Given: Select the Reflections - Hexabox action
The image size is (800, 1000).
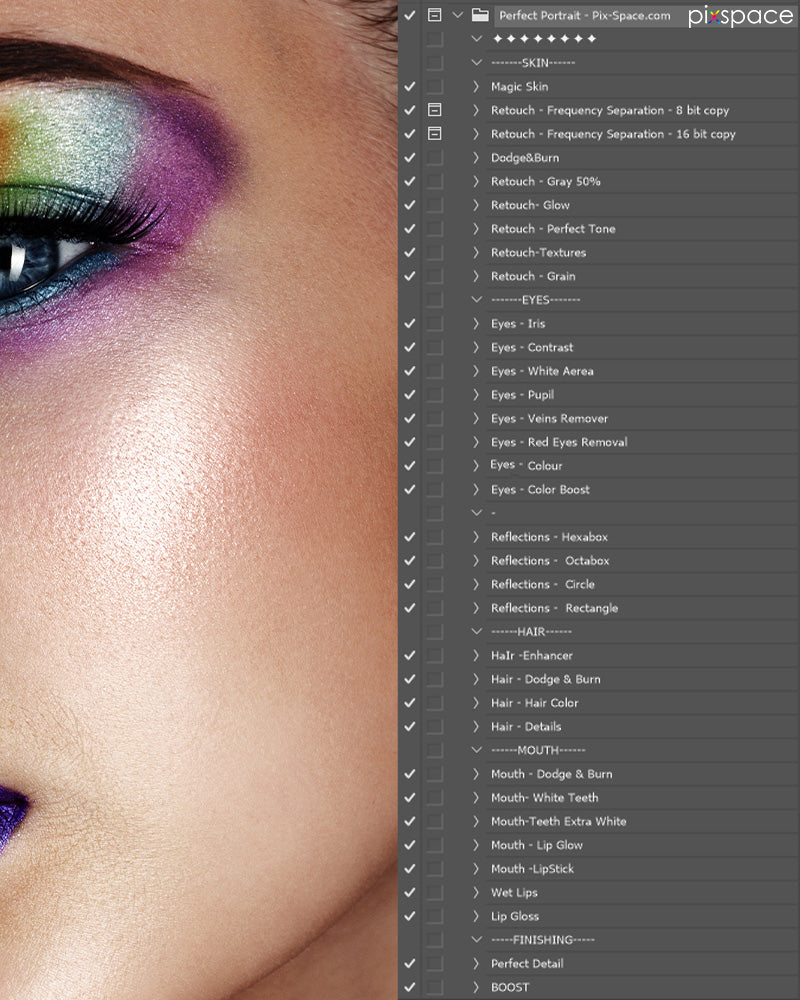Looking at the screenshot, I should [x=549, y=537].
